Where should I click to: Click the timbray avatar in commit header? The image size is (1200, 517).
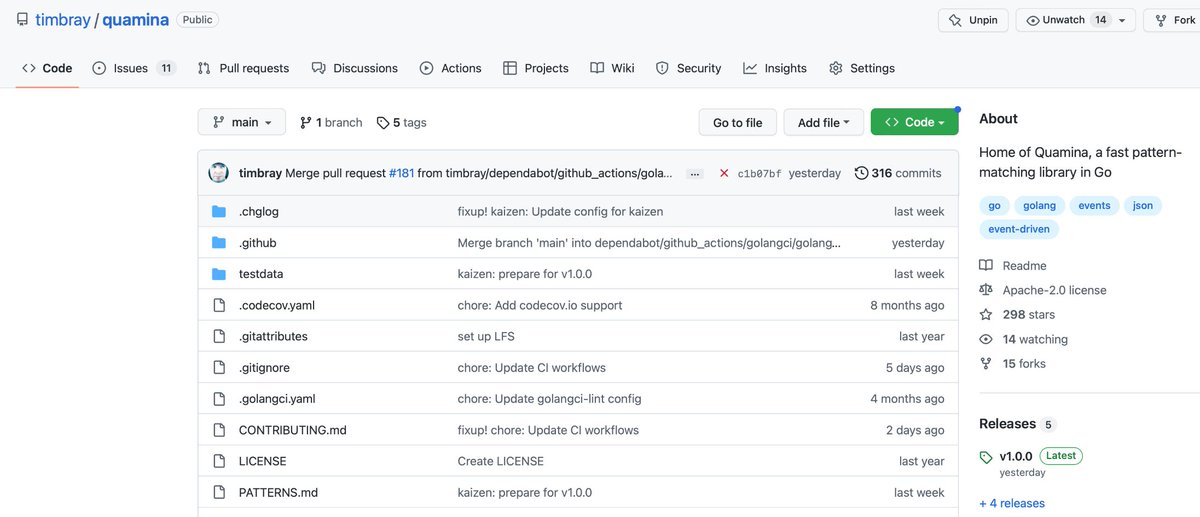[x=218, y=173]
